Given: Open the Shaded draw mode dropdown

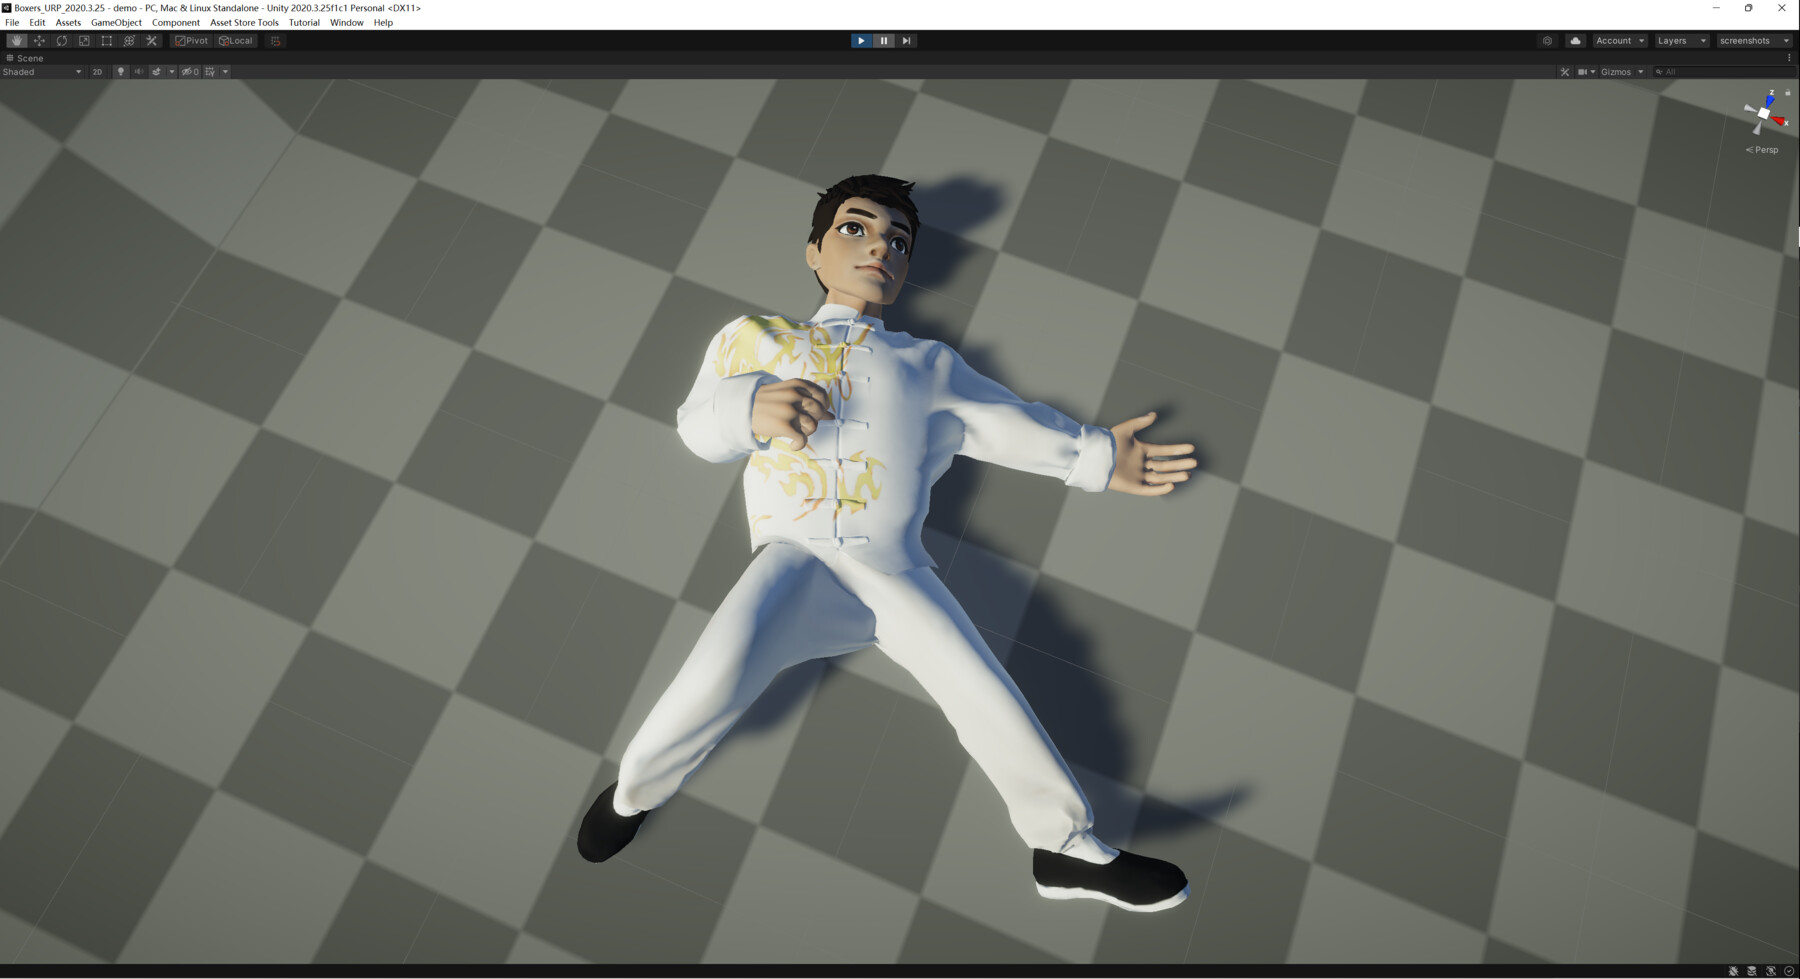Looking at the screenshot, I should [42, 72].
